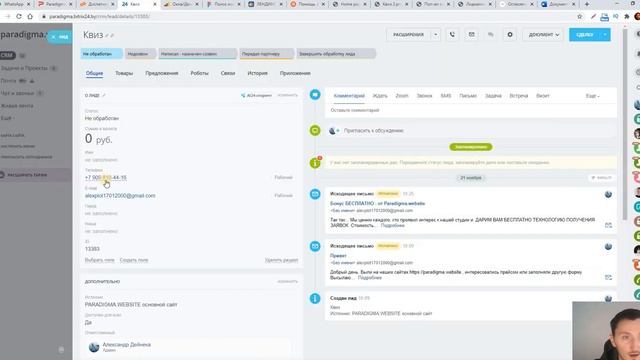Open envelope icon in Бонус БЕСПЛАТНО letter card
Screen dimensions: 640x360
click(608, 225)
